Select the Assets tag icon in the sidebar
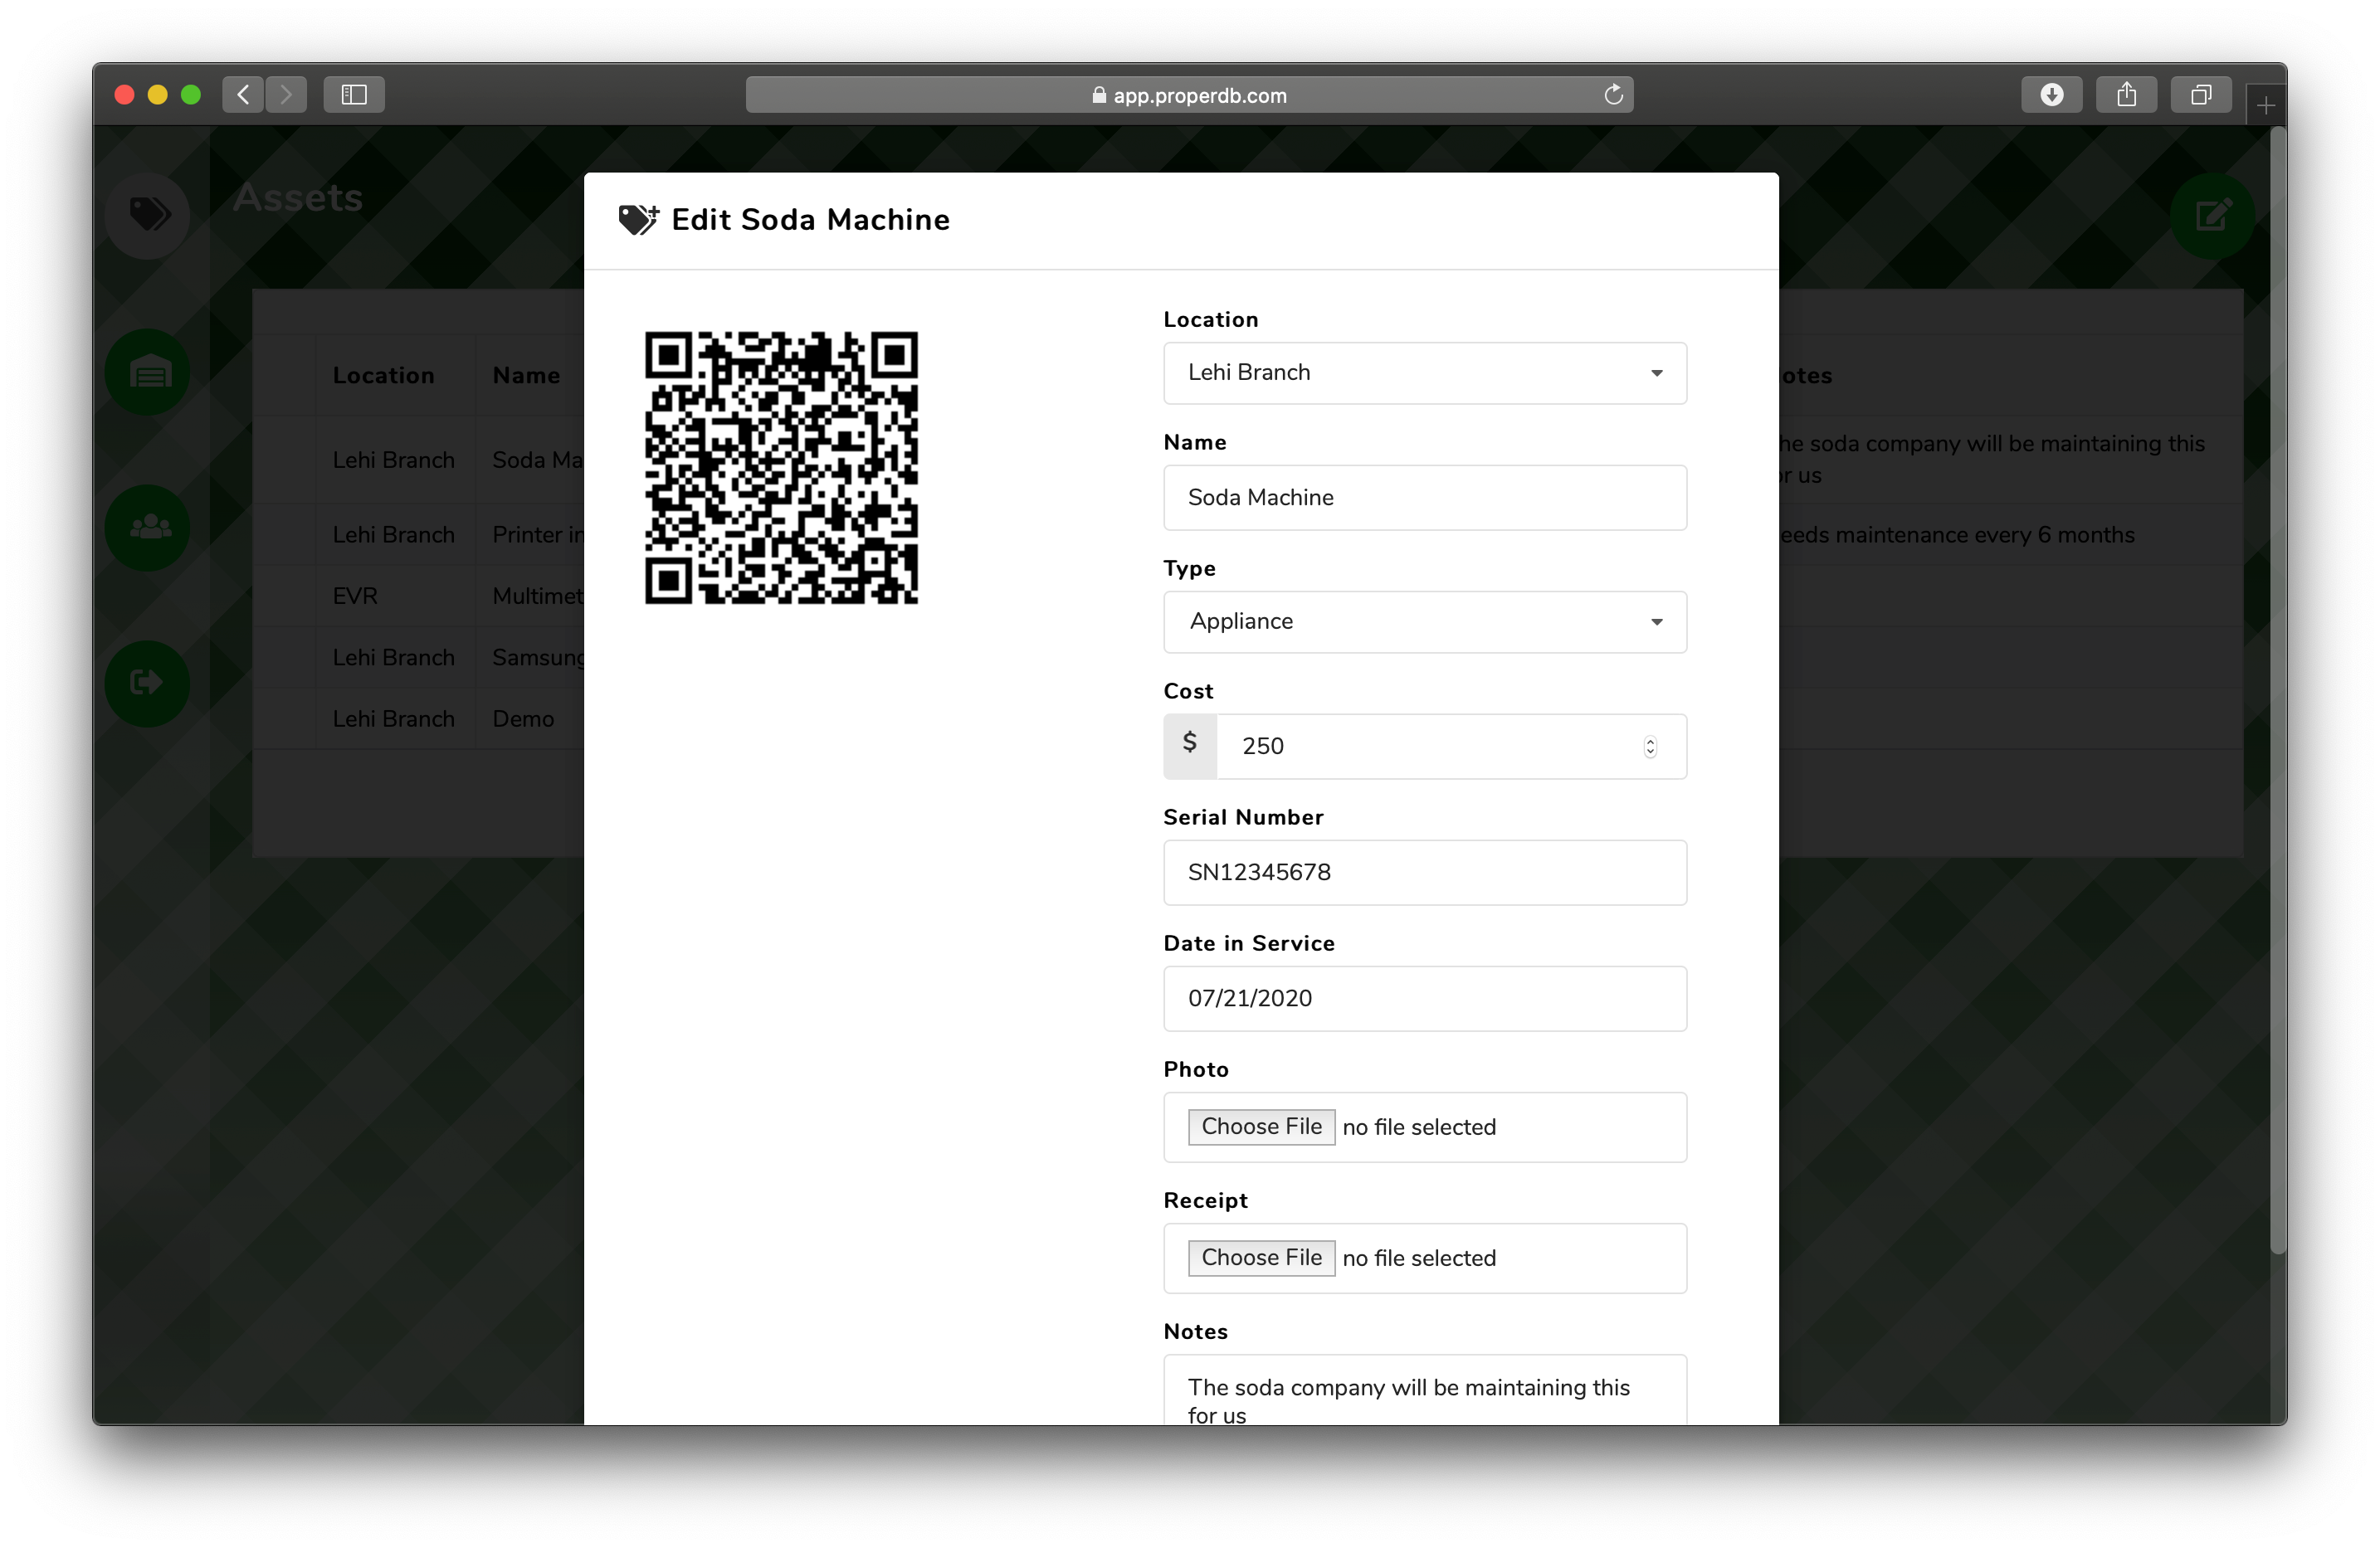The image size is (2380, 1548). [148, 214]
